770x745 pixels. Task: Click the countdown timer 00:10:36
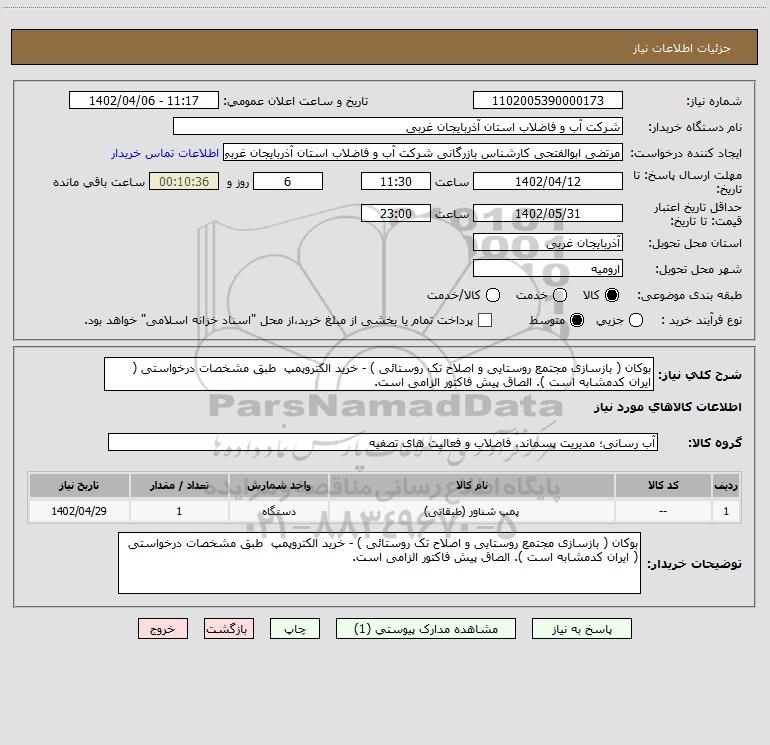click(x=184, y=182)
